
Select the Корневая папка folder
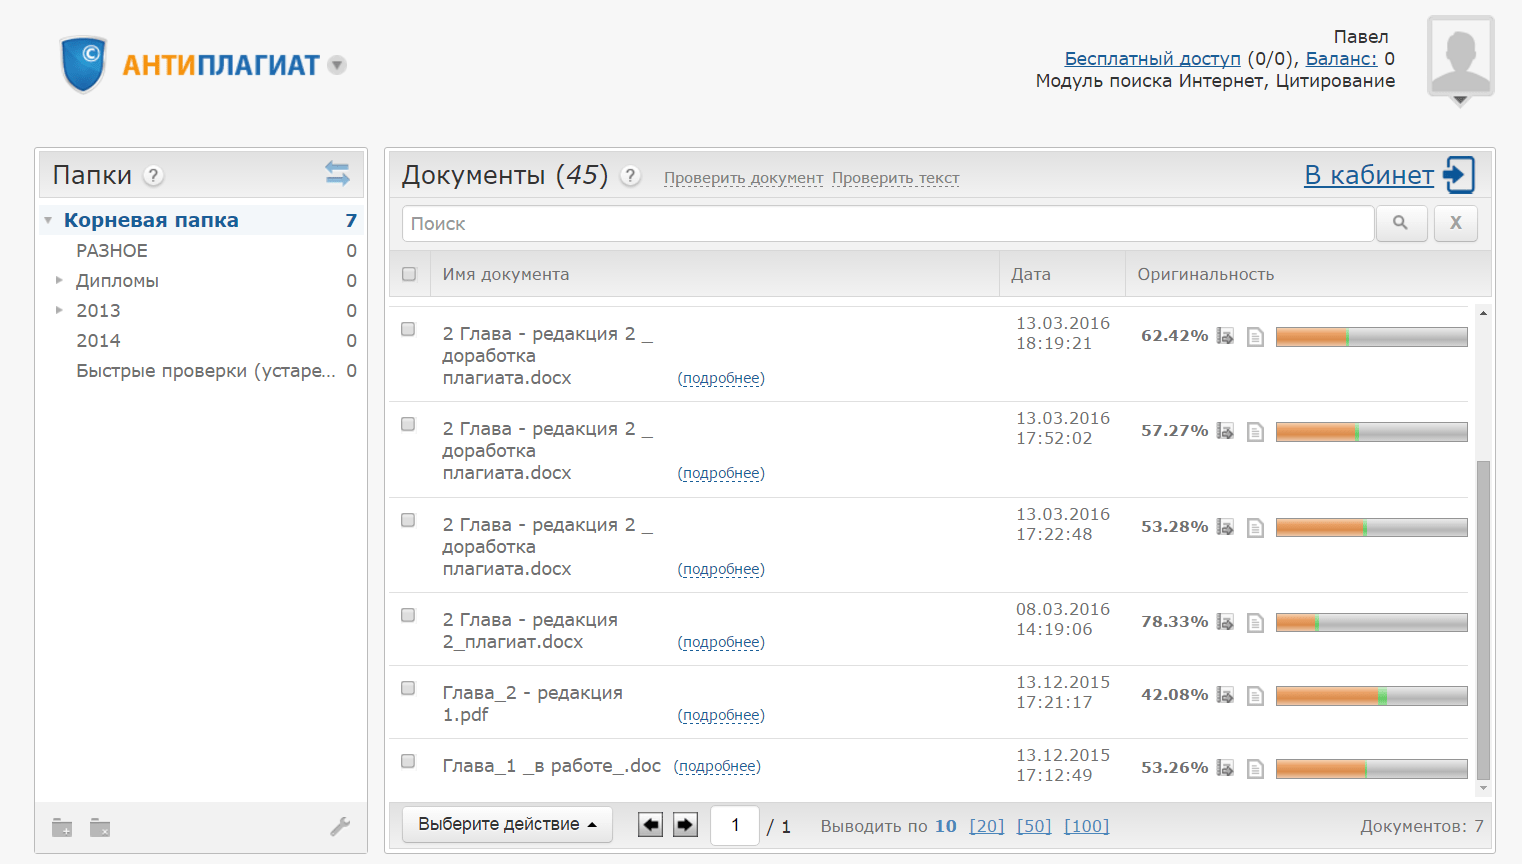click(151, 220)
